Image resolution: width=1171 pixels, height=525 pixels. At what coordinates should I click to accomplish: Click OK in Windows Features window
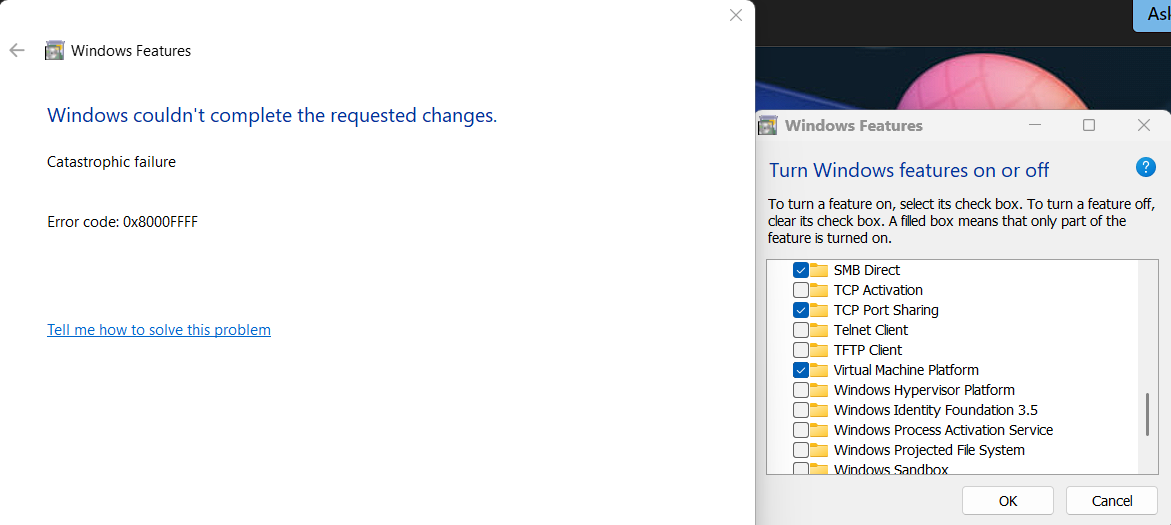click(x=1007, y=500)
